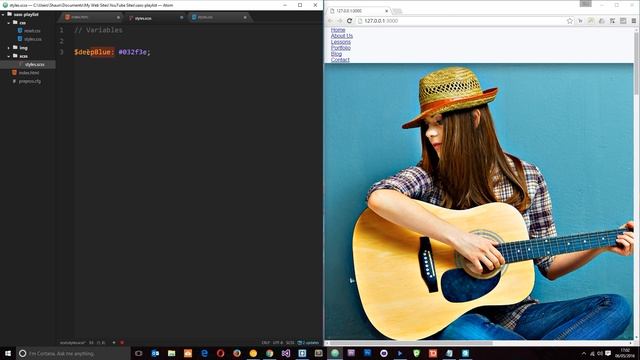Click the taskbar clock and date

click(x=625, y=353)
